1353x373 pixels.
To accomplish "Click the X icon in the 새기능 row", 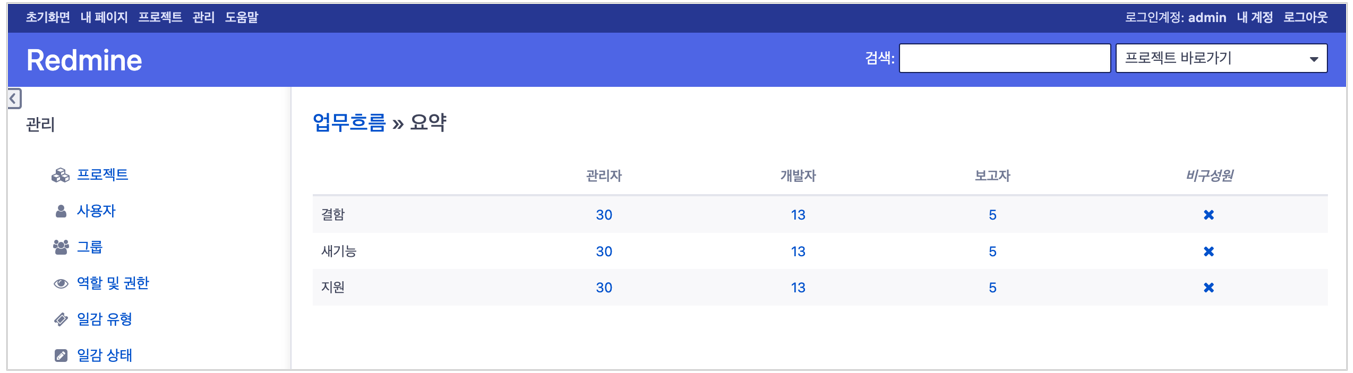I will 1208,251.
